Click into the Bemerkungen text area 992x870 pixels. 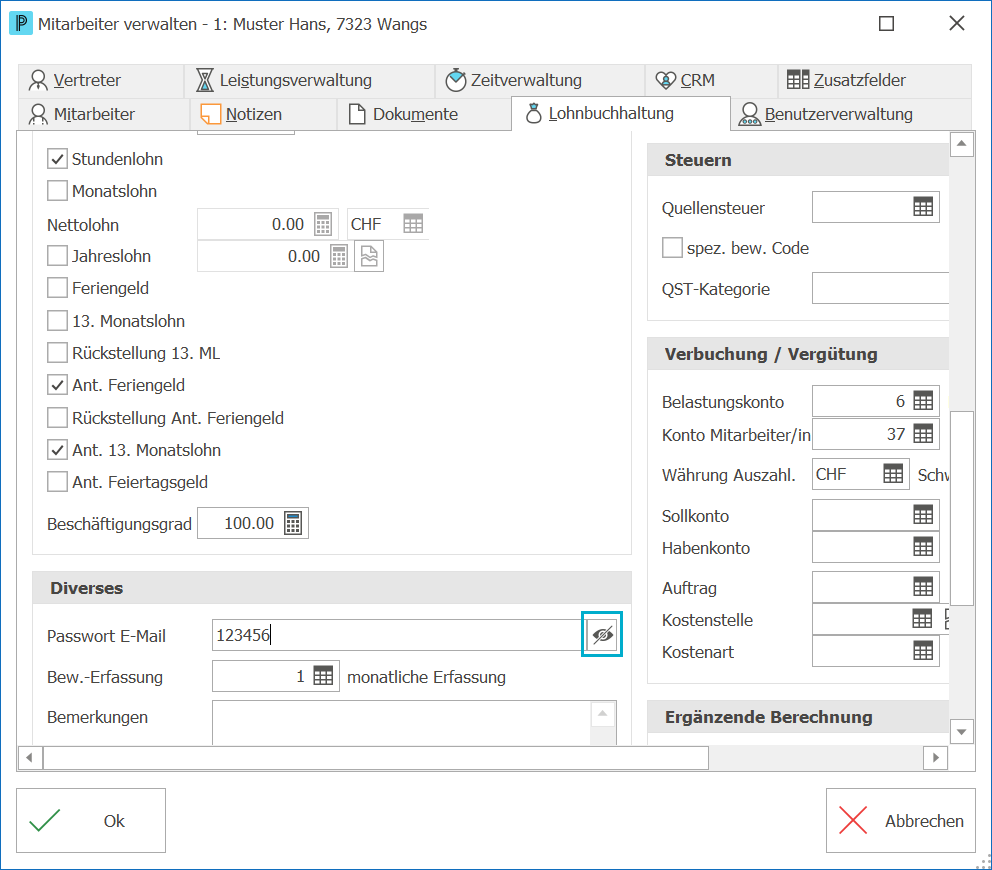[x=402, y=723]
